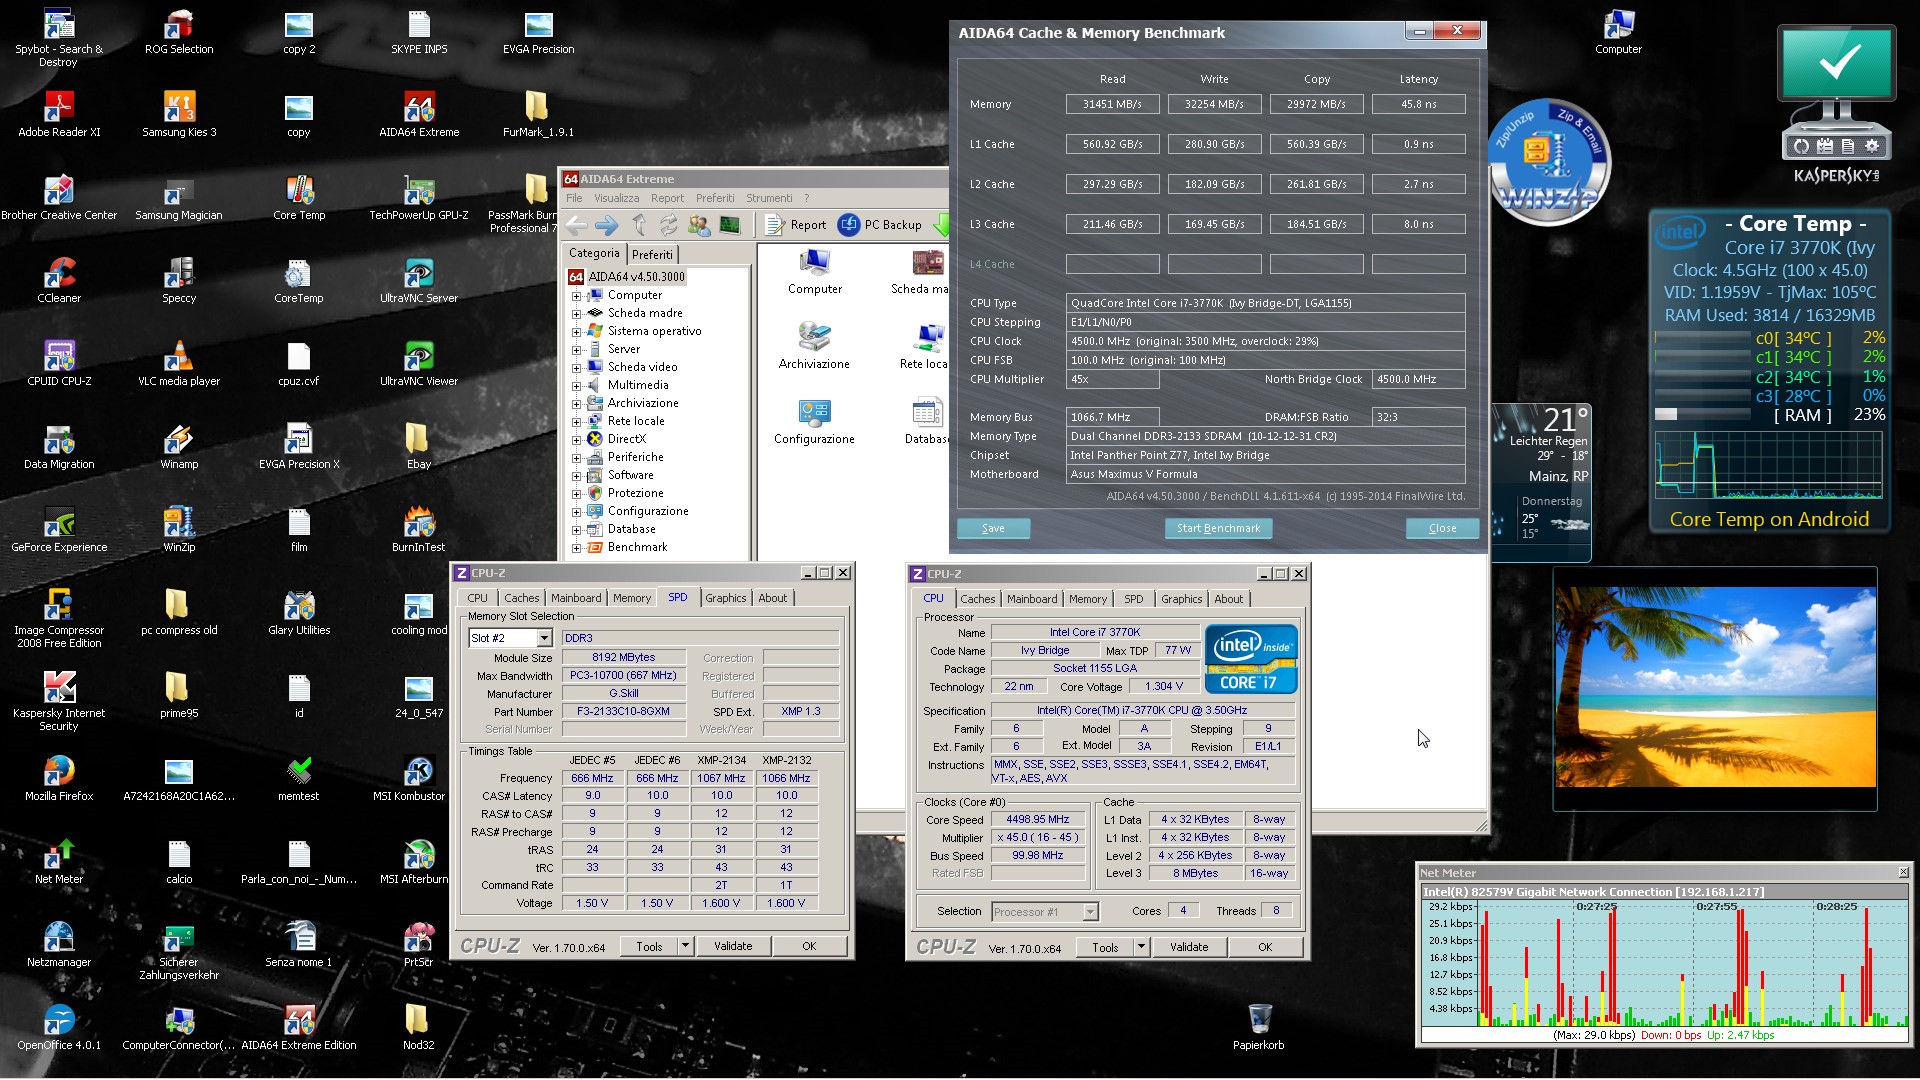The height and width of the screenshot is (1080, 1920).
Task: Open the Samsung Magician desktop icon
Action: pyautogui.click(x=179, y=197)
